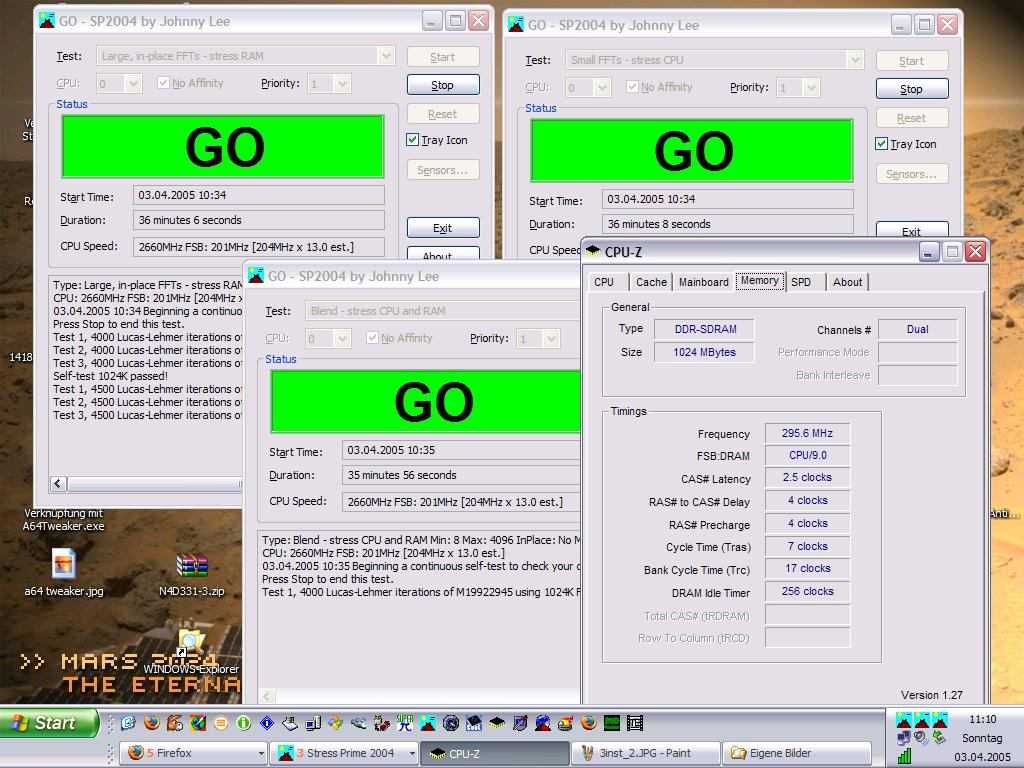Viewport: 1024px width, 768px height.
Task: Toggle No Affinity in Large FFTs window
Action: [x=163, y=83]
